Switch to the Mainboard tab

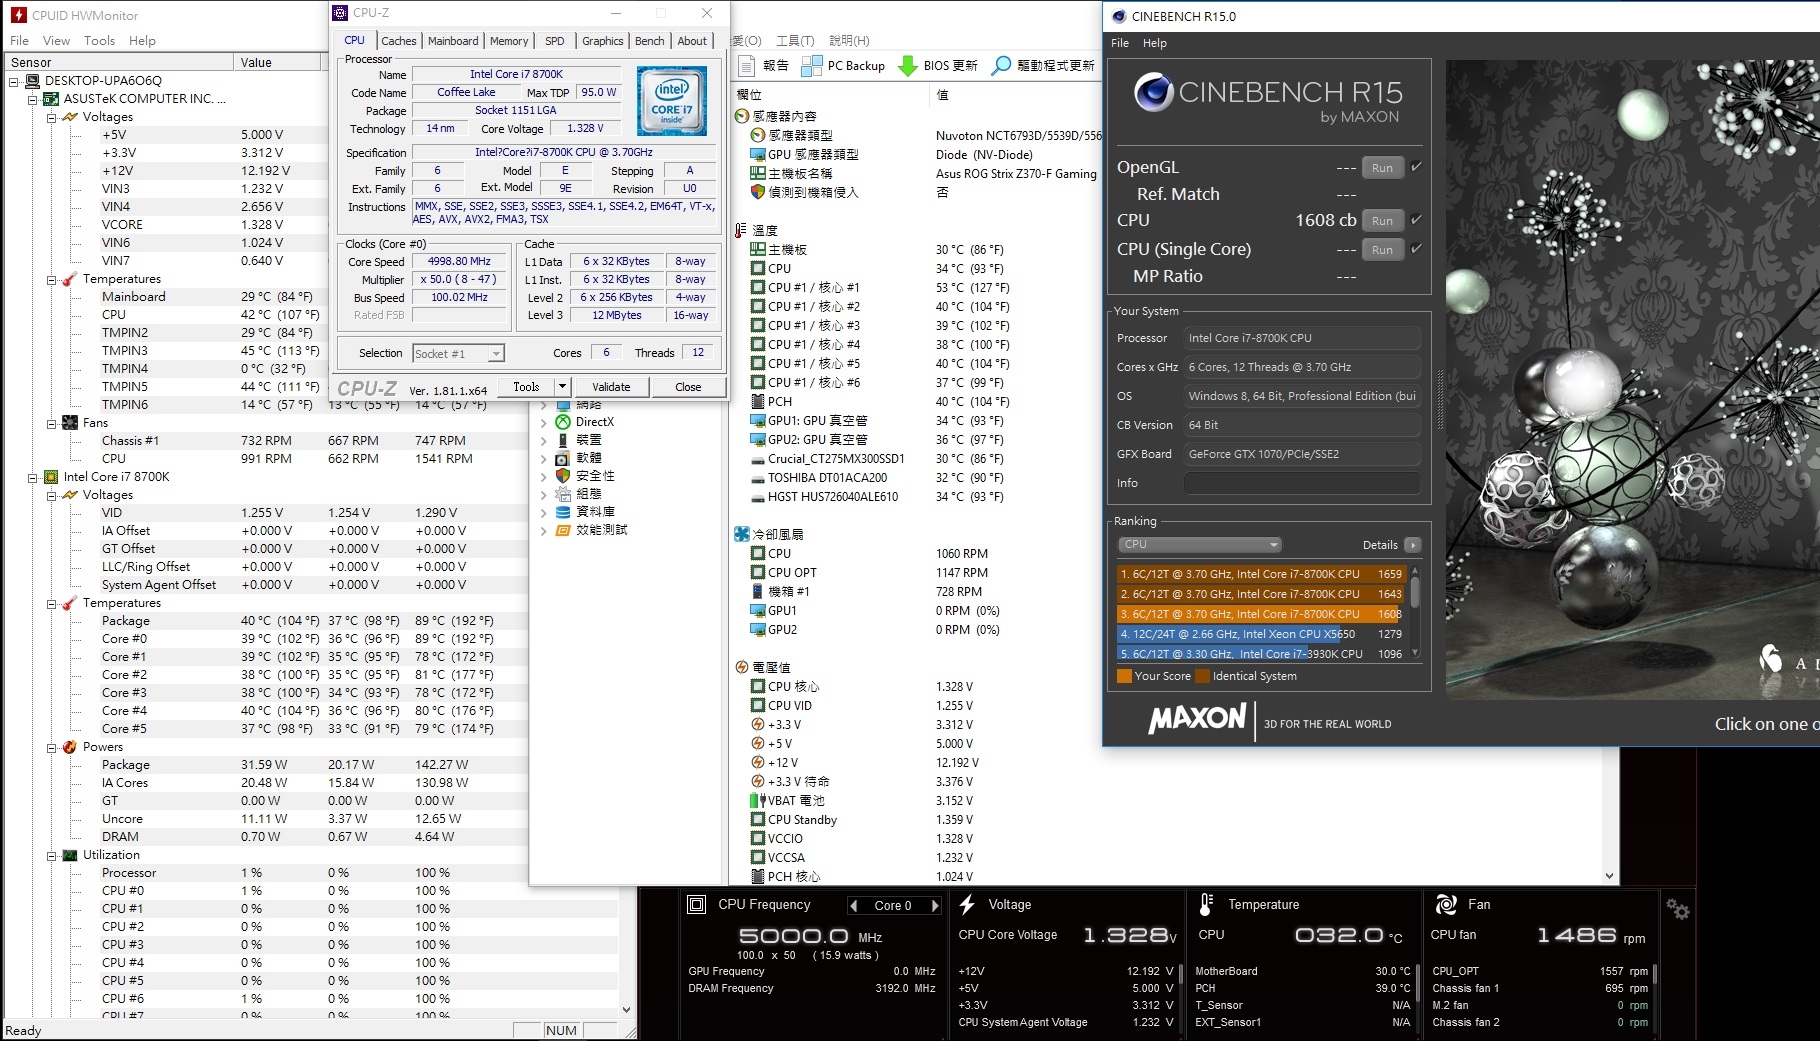click(453, 41)
